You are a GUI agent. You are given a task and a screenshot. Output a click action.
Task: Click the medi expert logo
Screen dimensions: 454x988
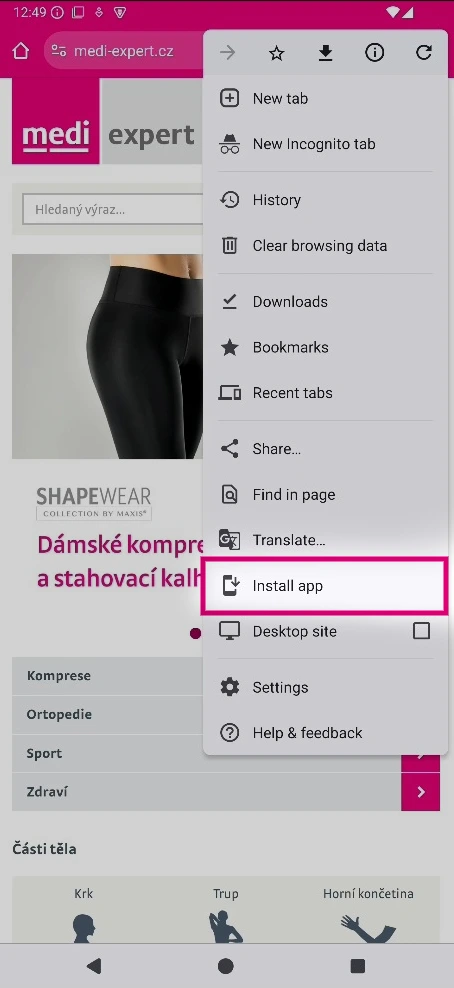click(104, 122)
